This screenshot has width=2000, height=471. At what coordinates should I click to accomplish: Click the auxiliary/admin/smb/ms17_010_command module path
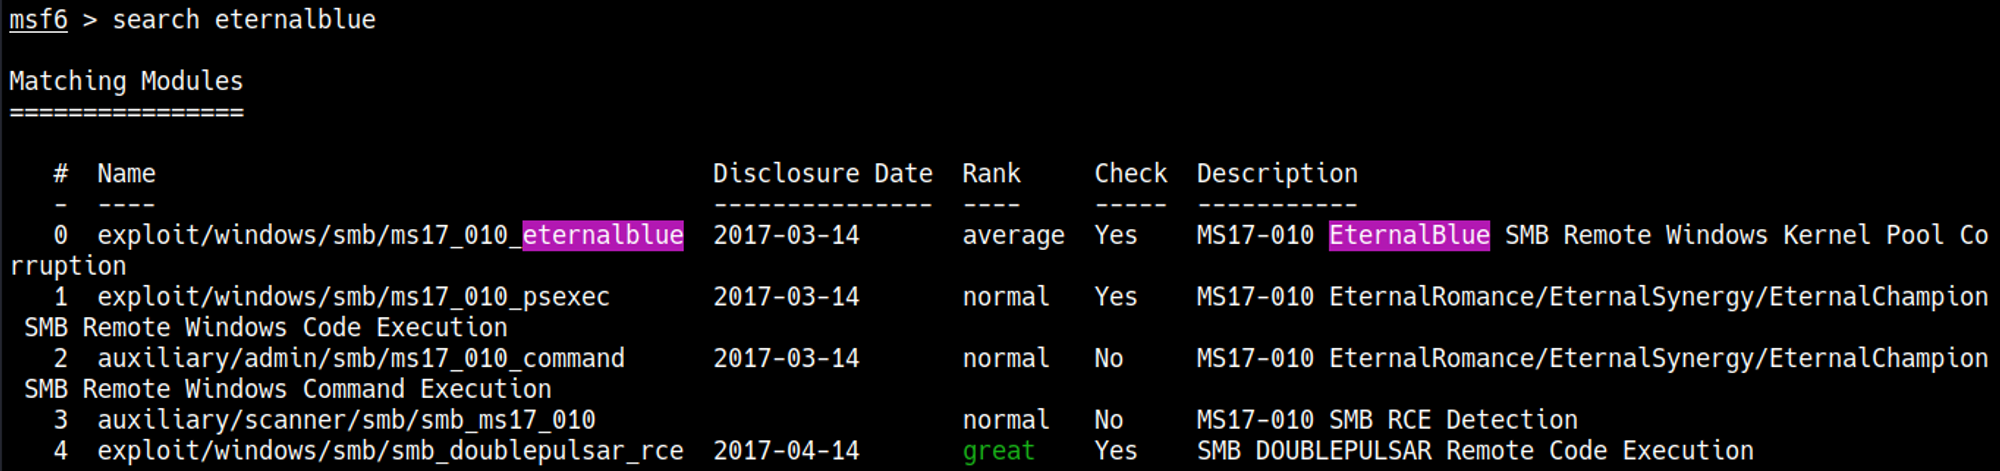pos(360,359)
